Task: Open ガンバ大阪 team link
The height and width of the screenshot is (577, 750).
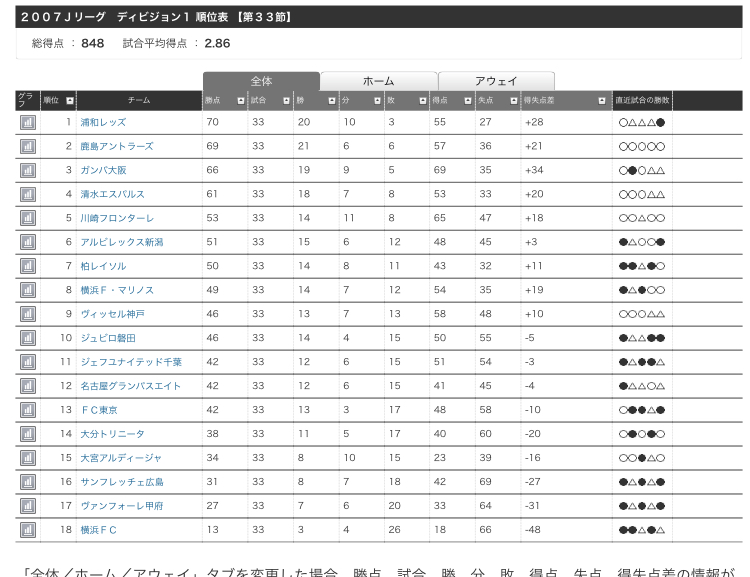Action: [103, 170]
